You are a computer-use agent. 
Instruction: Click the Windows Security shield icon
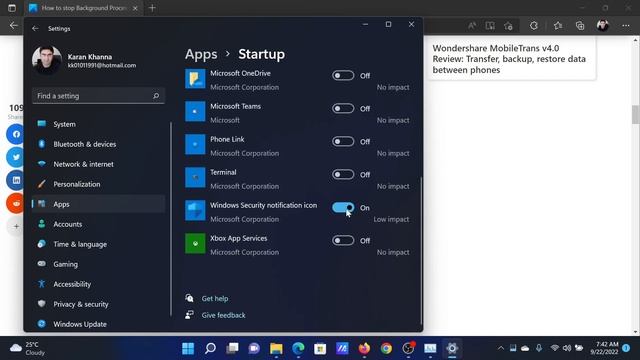pos(195,211)
